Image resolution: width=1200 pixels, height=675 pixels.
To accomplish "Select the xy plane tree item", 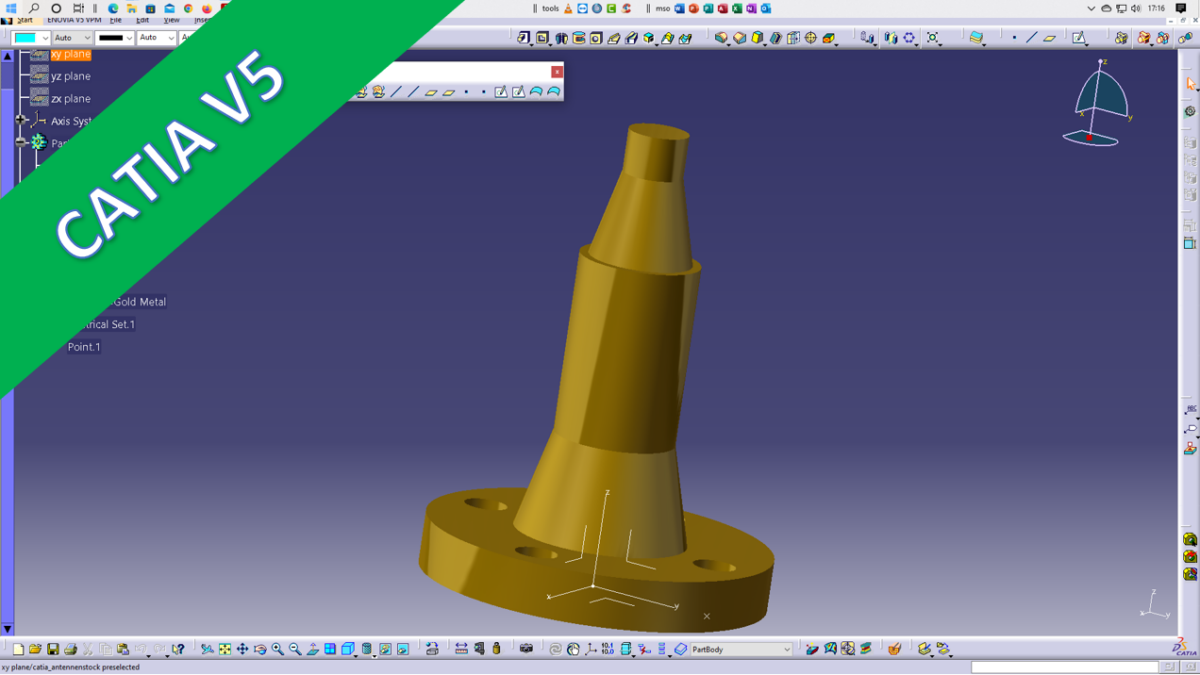I will (x=70, y=54).
